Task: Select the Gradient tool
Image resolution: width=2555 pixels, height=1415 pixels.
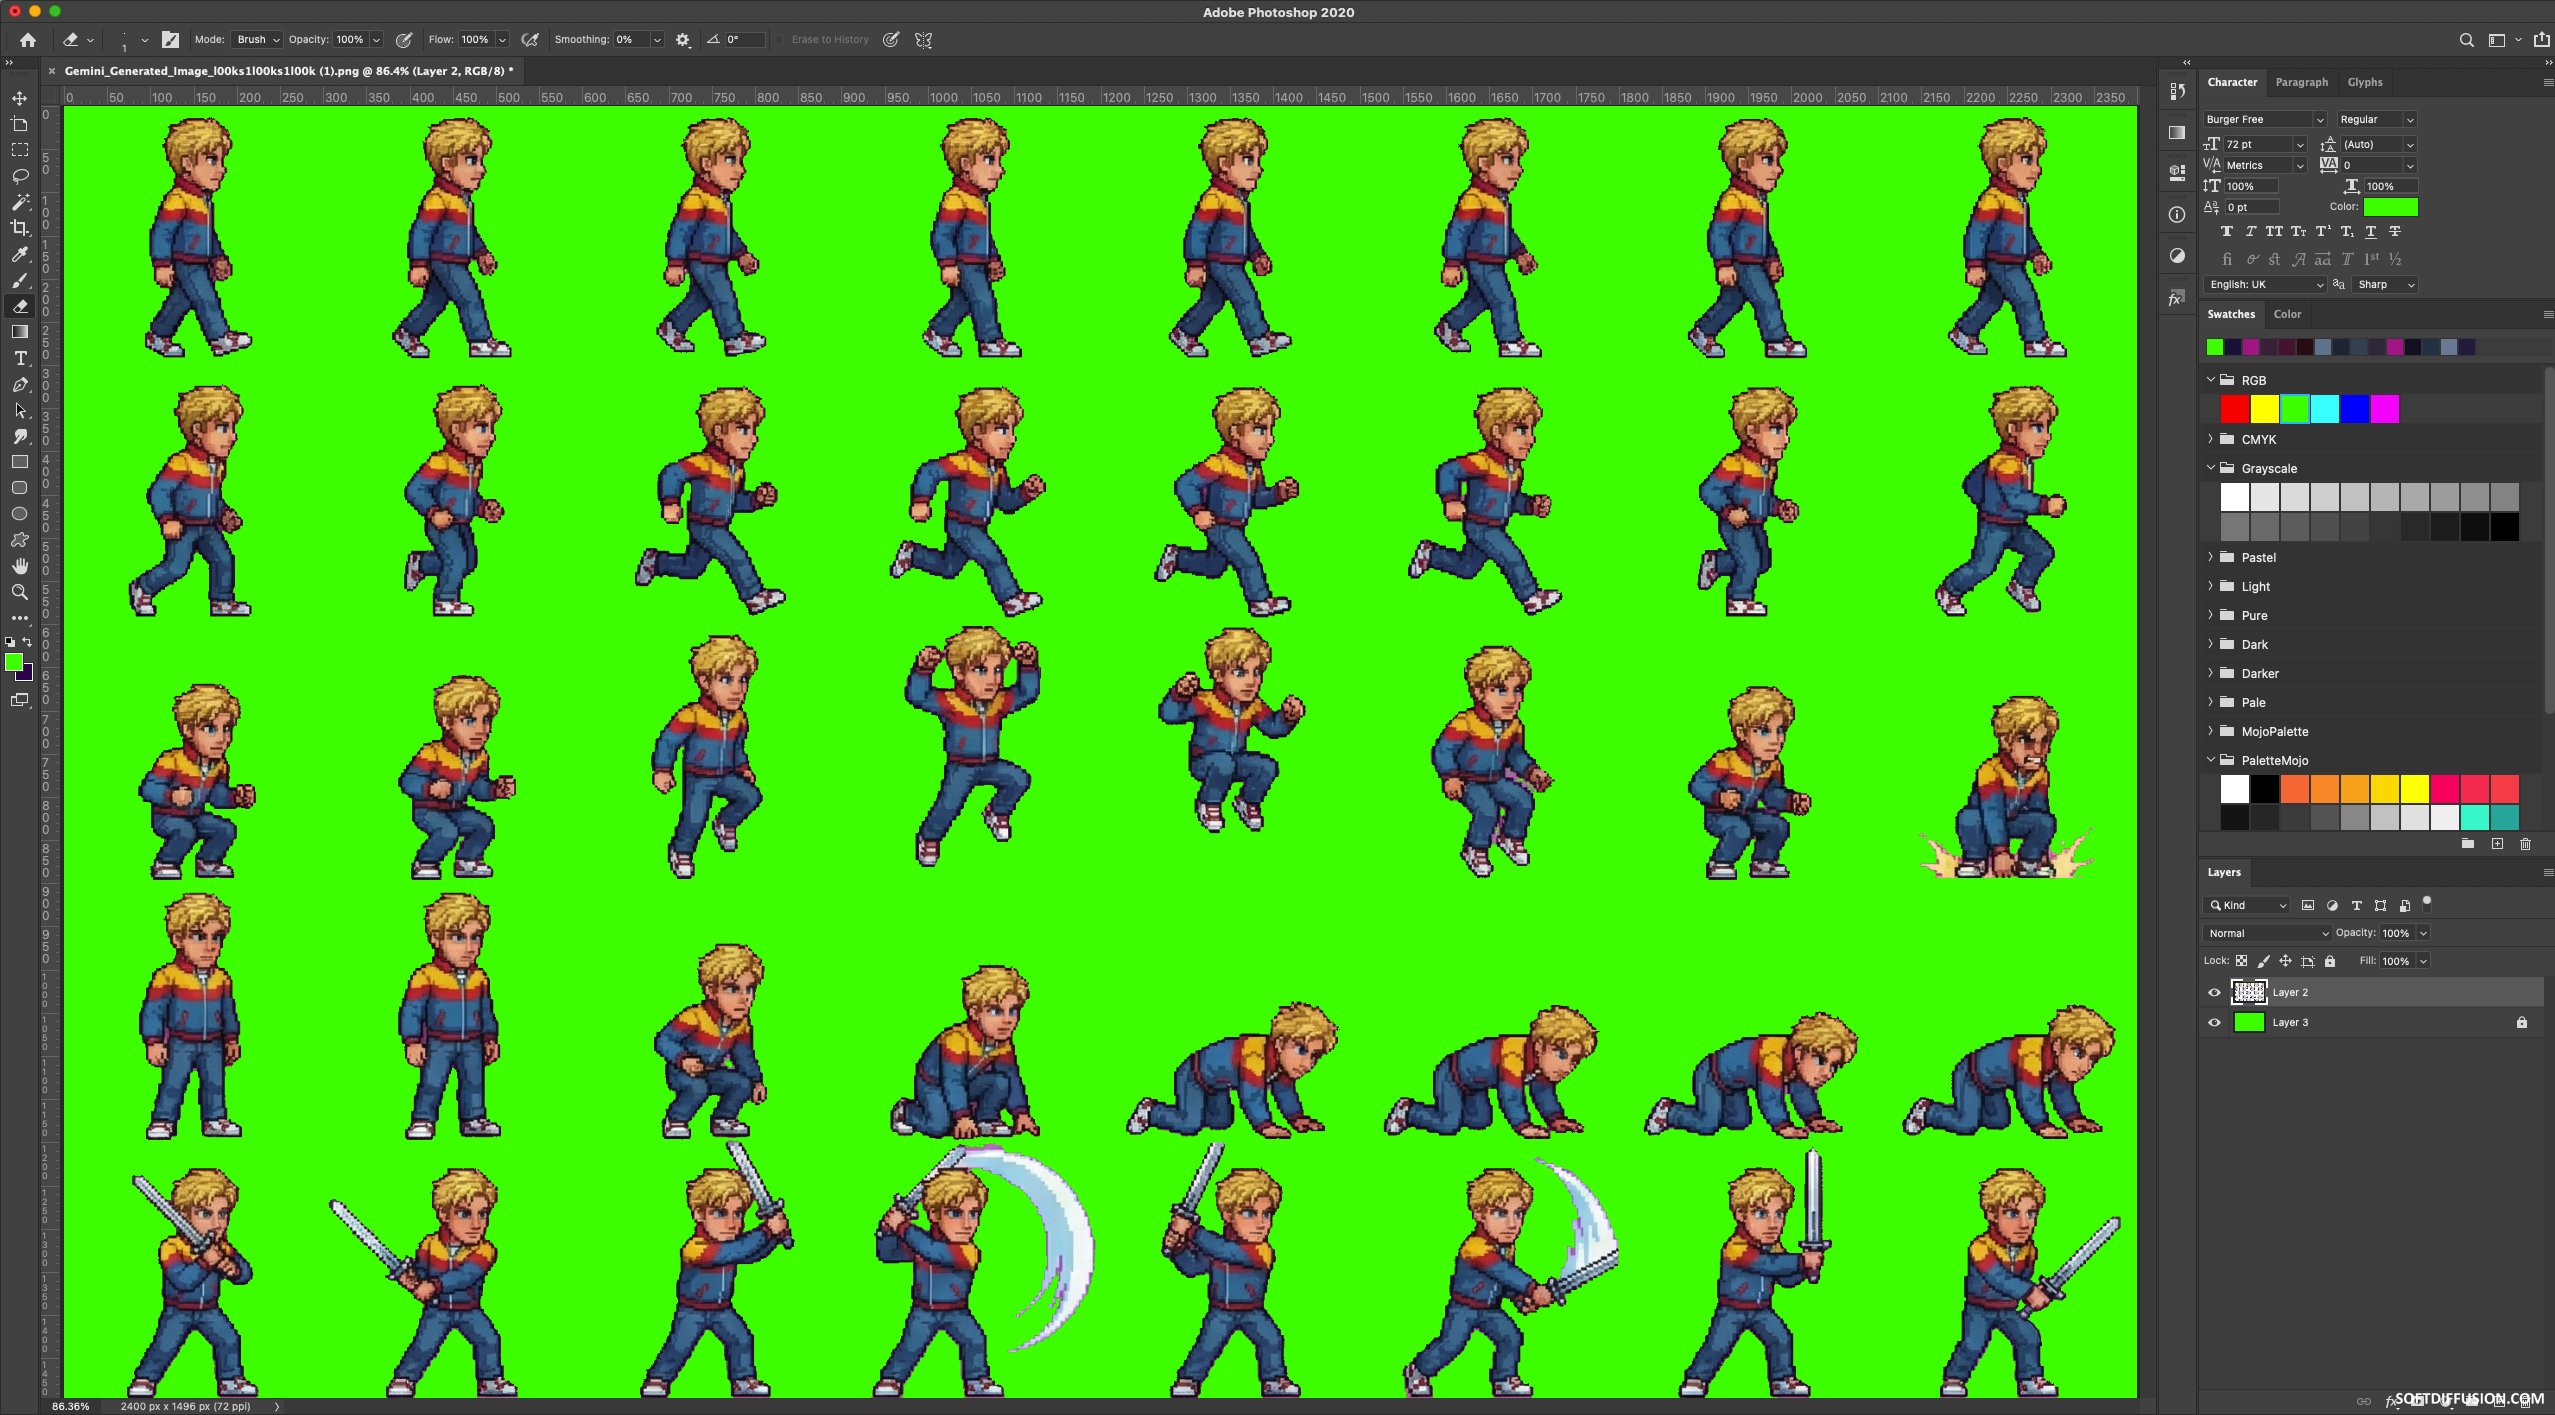Action: 19,332
